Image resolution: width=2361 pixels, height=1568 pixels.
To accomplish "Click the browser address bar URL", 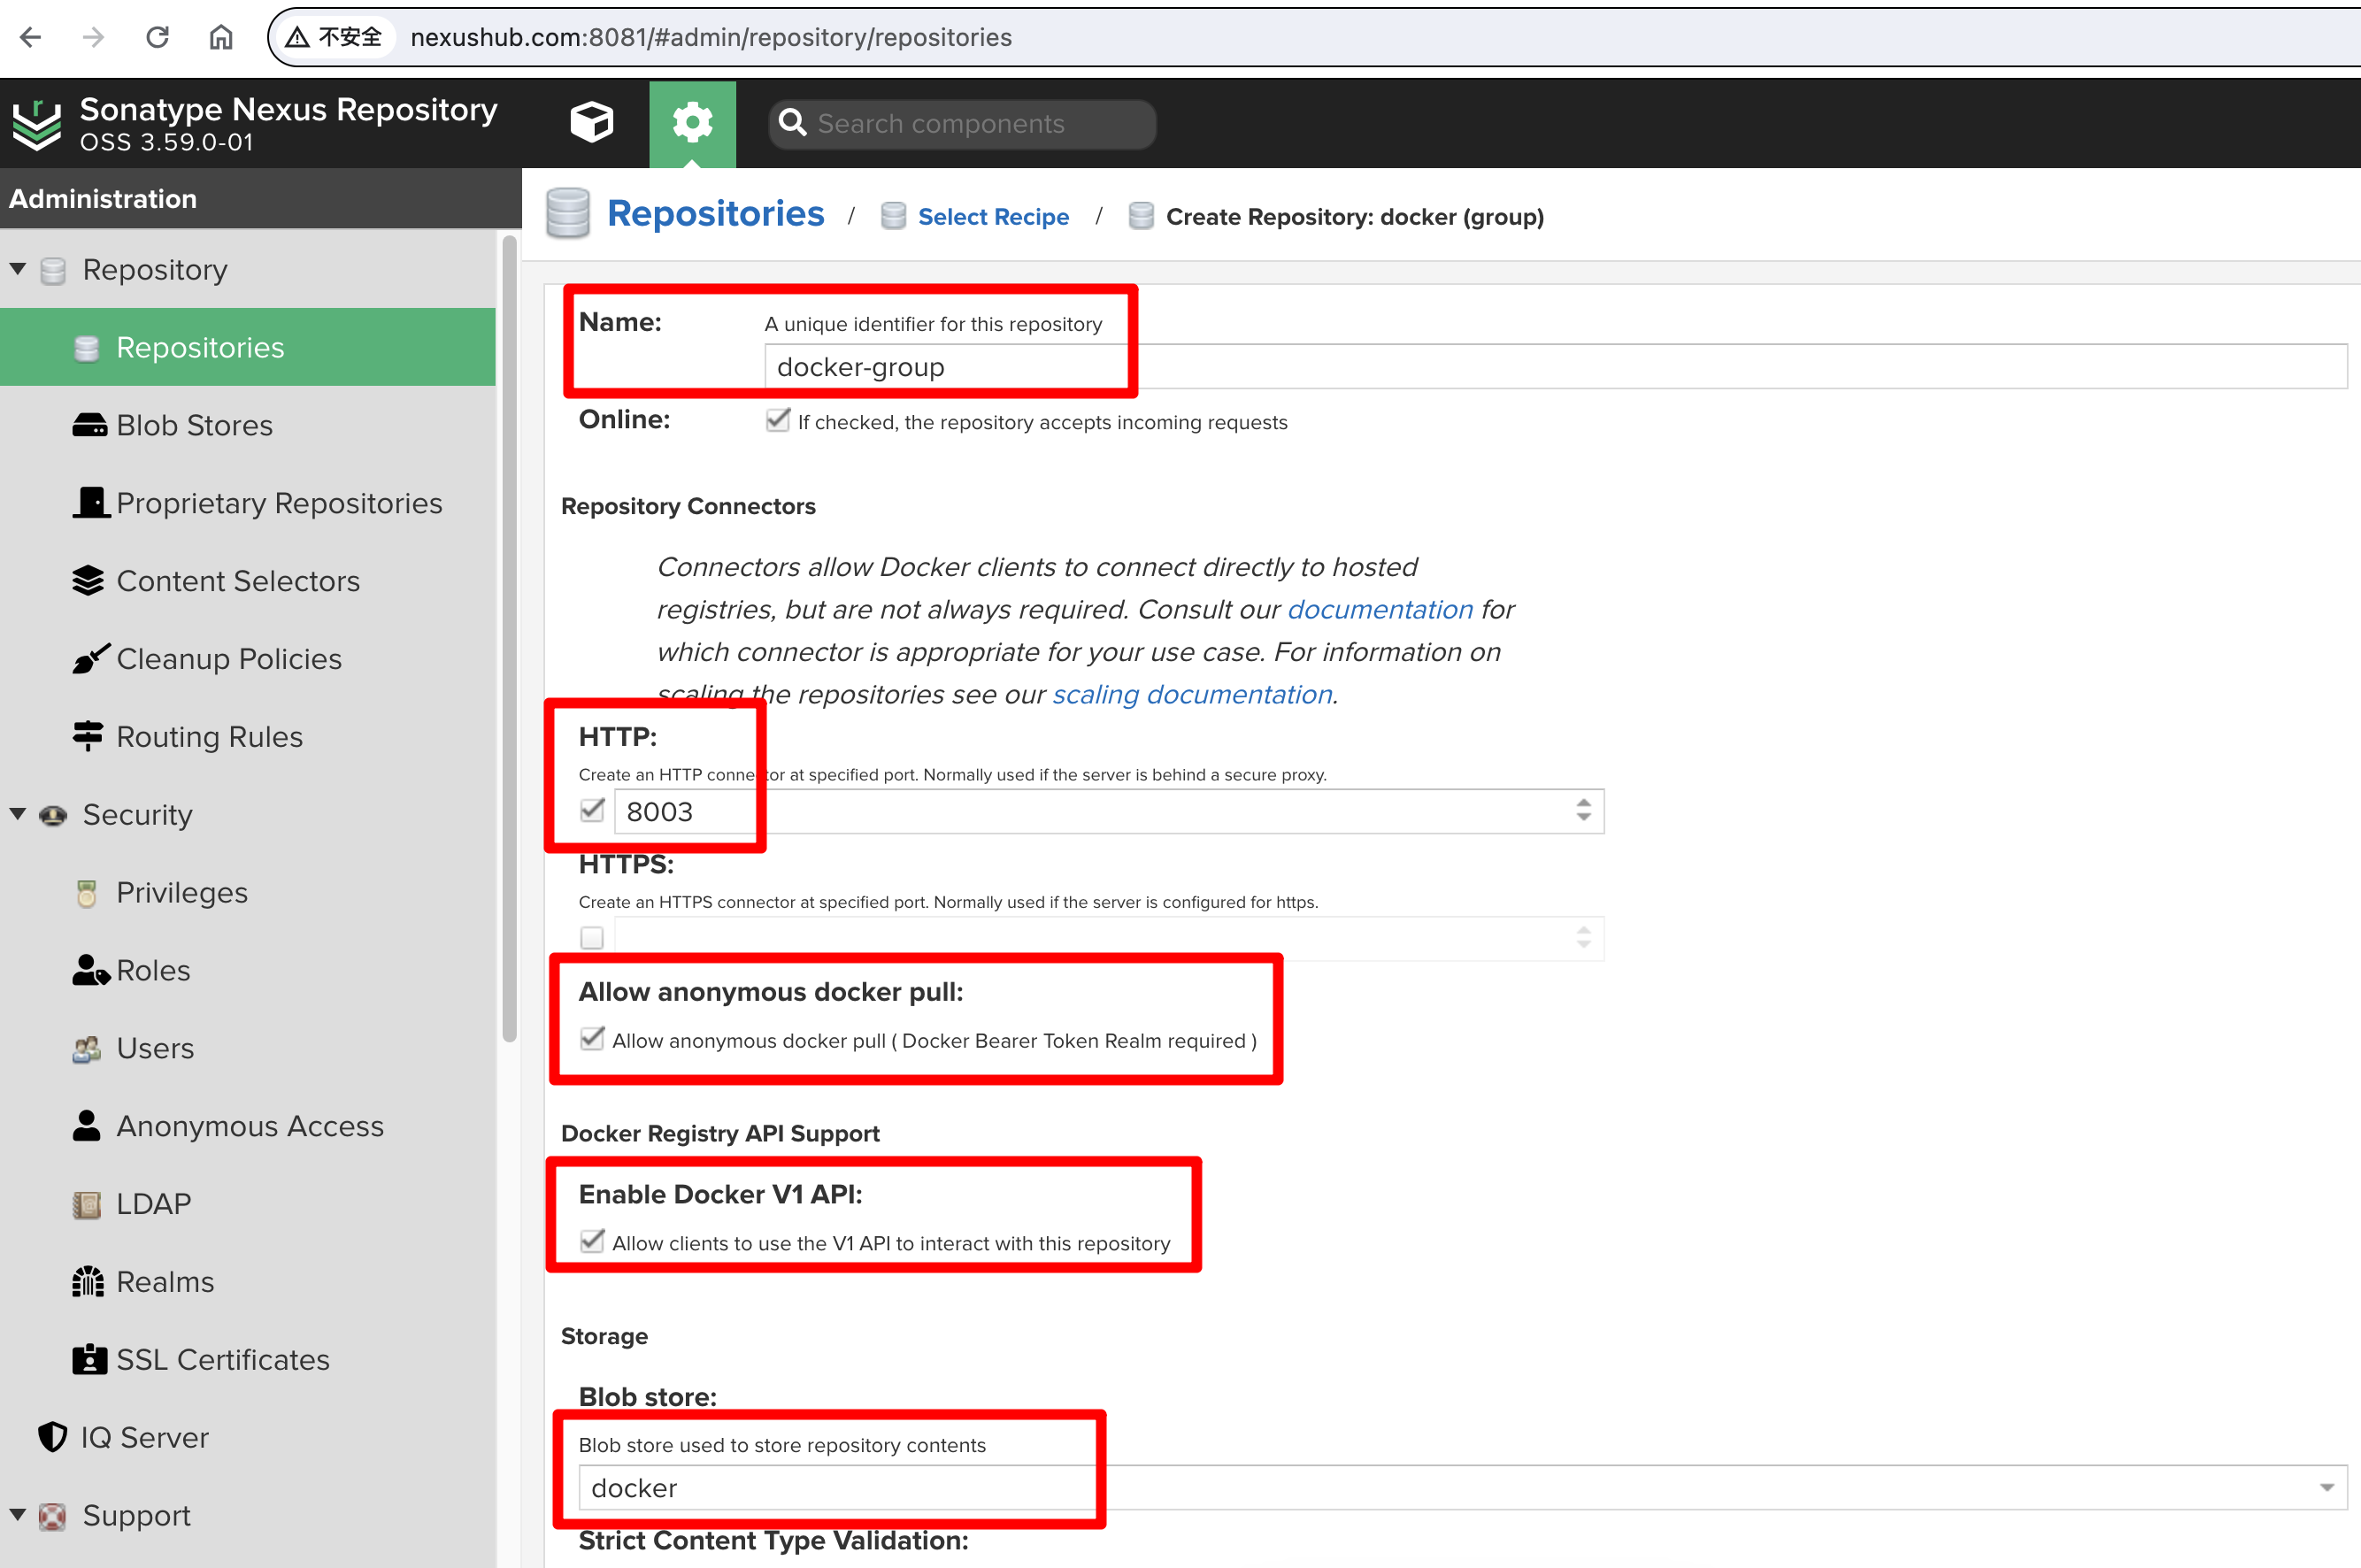I will pos(711,38).
